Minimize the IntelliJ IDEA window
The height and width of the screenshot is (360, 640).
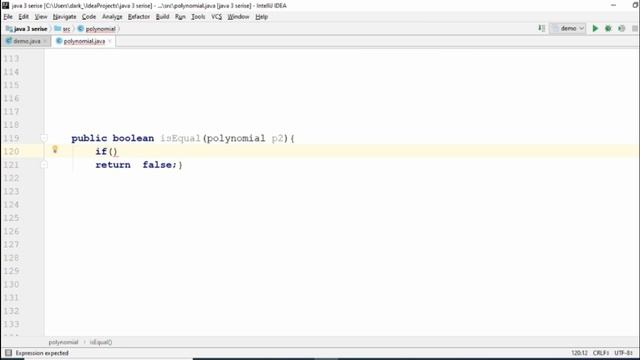coord(613,5)
